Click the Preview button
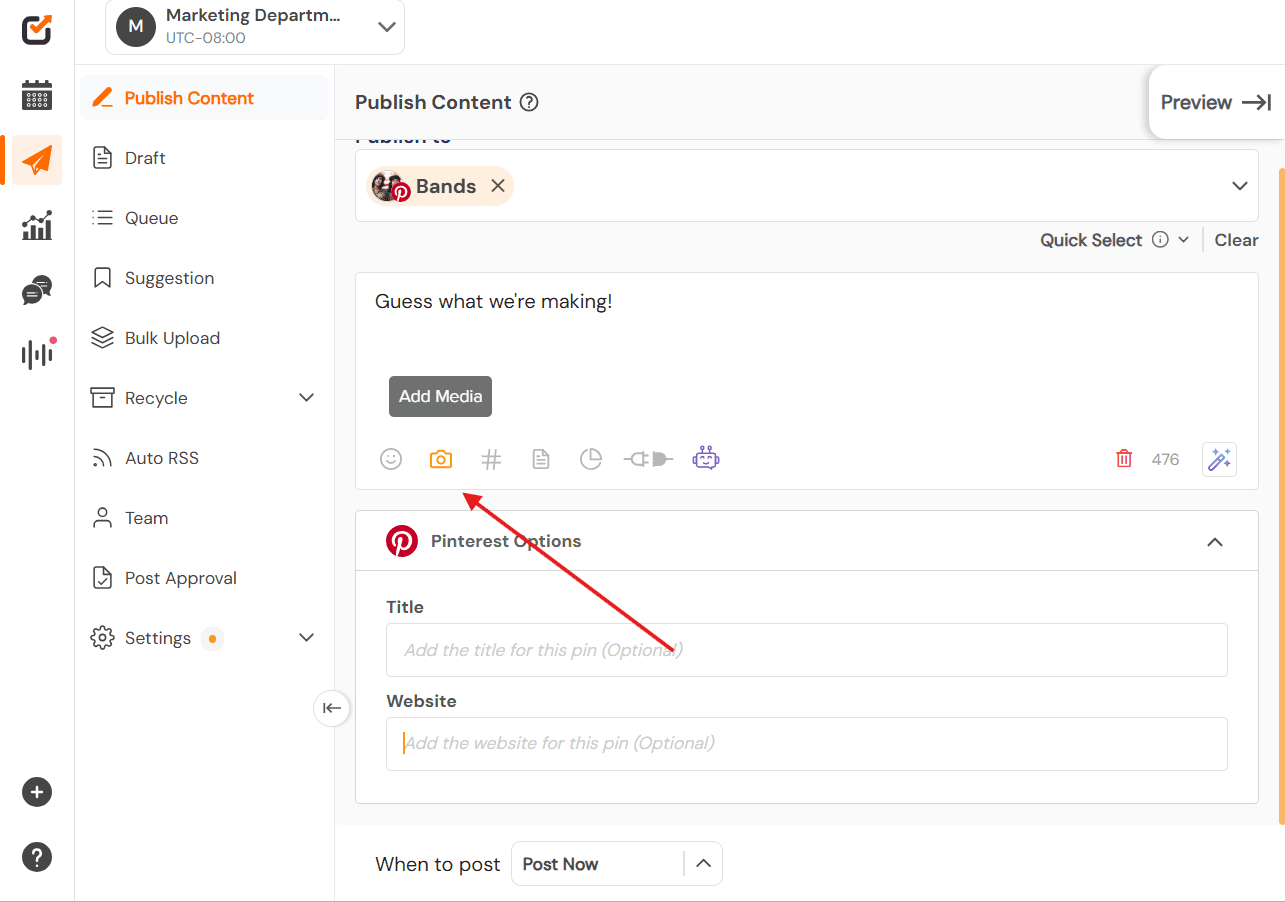Screen dimensions: 1285x902 tap(1215, 102)
